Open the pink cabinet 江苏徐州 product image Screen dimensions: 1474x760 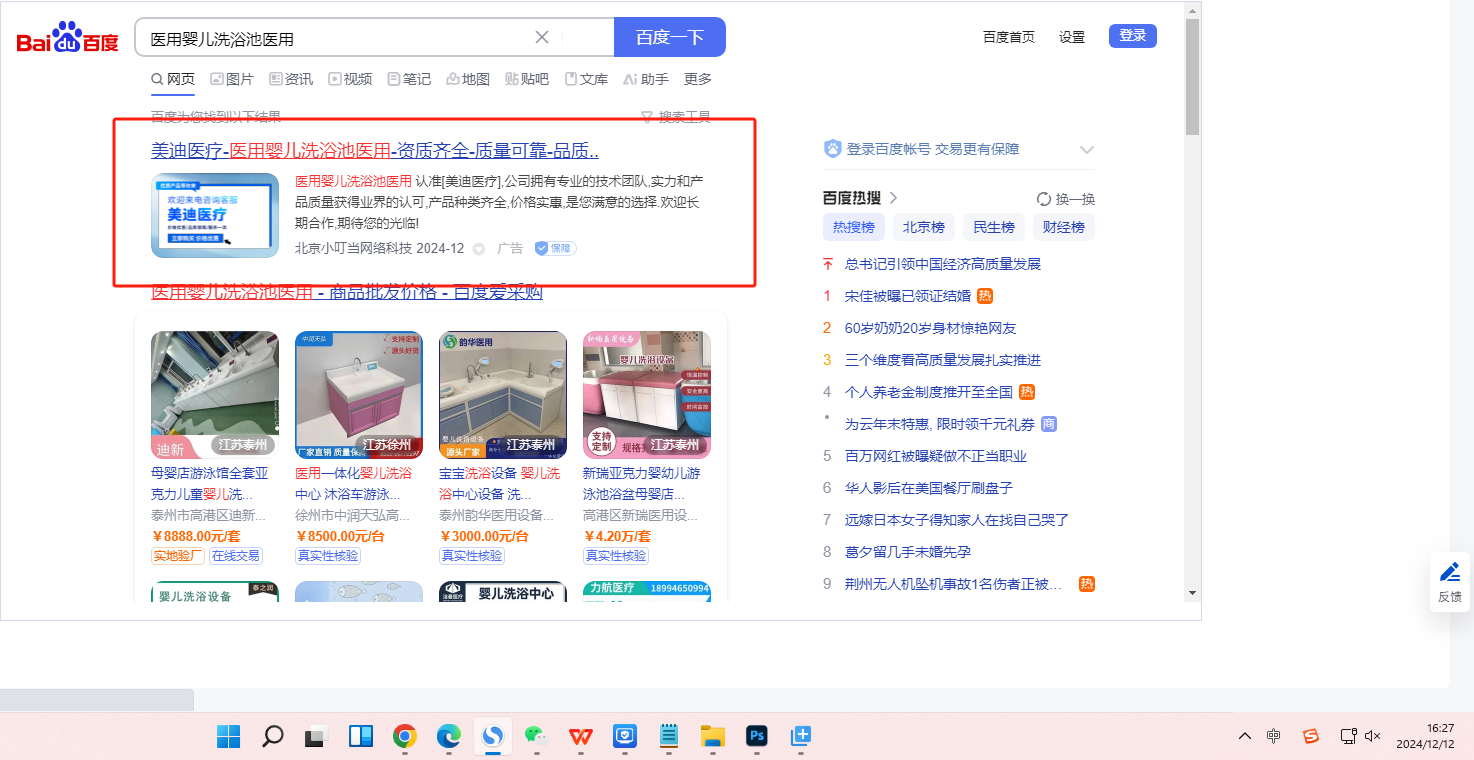359,395
